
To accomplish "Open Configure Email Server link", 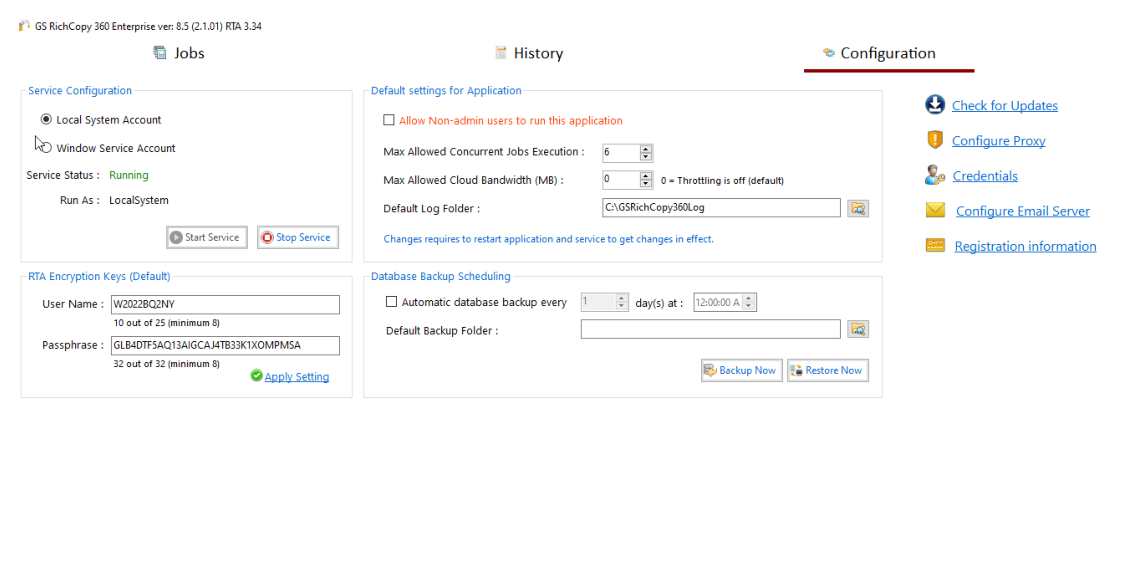I will [x=1023, y=211].
